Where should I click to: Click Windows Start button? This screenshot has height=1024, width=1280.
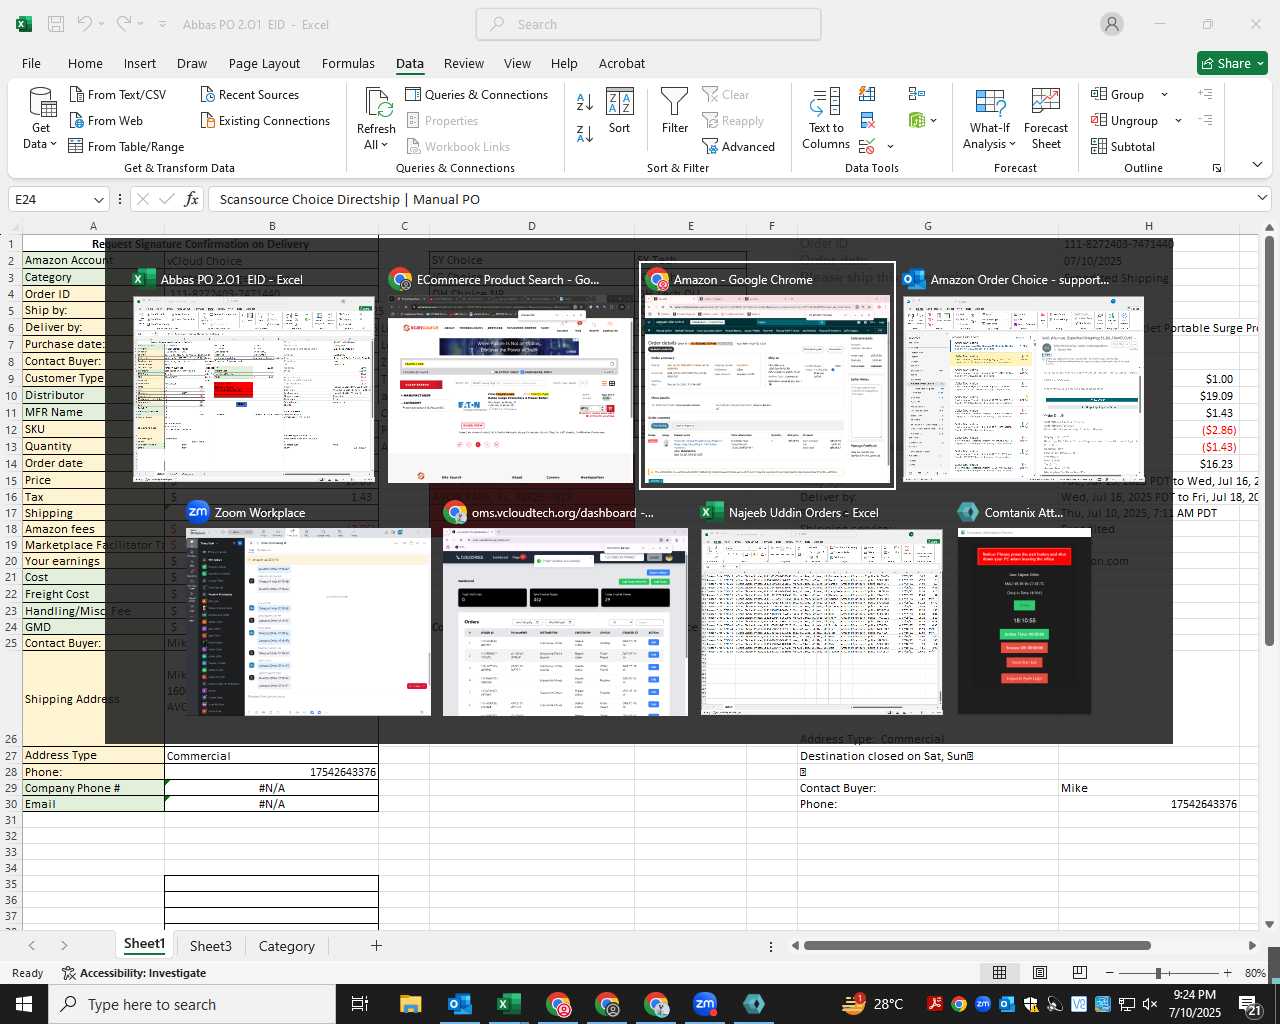pos(24,1004)
